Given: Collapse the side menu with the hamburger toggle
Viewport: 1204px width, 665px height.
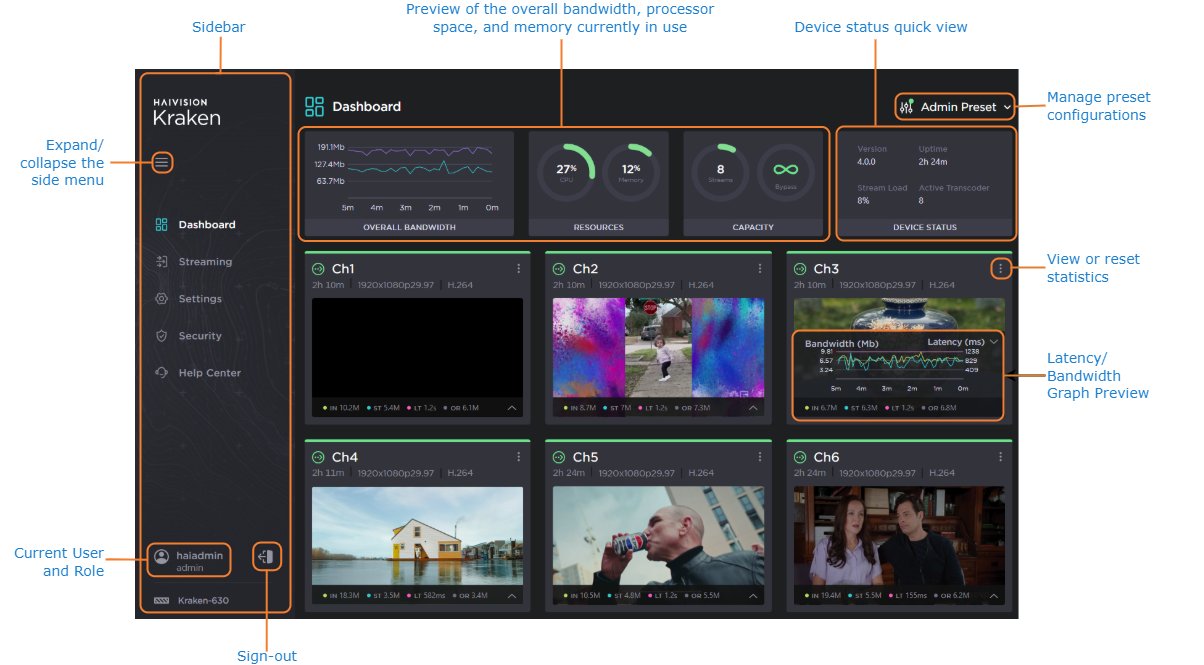Looking at the screenshot, I should (x=161, y=161).
